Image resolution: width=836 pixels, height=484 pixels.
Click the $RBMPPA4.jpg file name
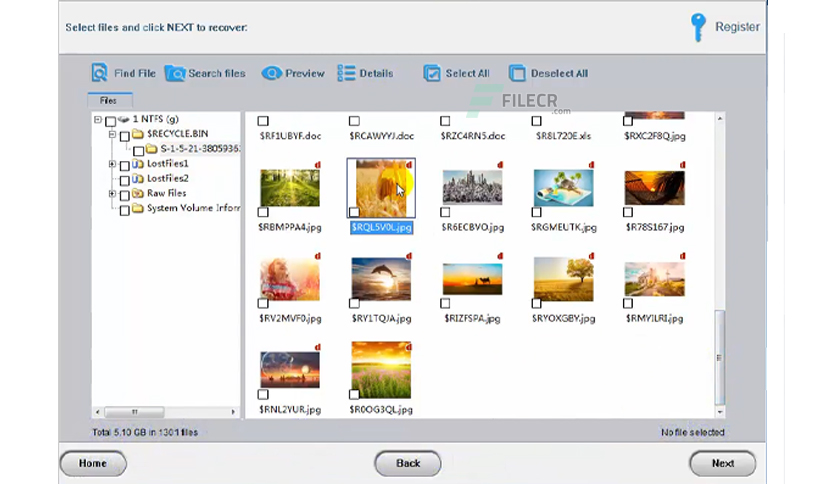pyautogui.click(x=290, y=227)
